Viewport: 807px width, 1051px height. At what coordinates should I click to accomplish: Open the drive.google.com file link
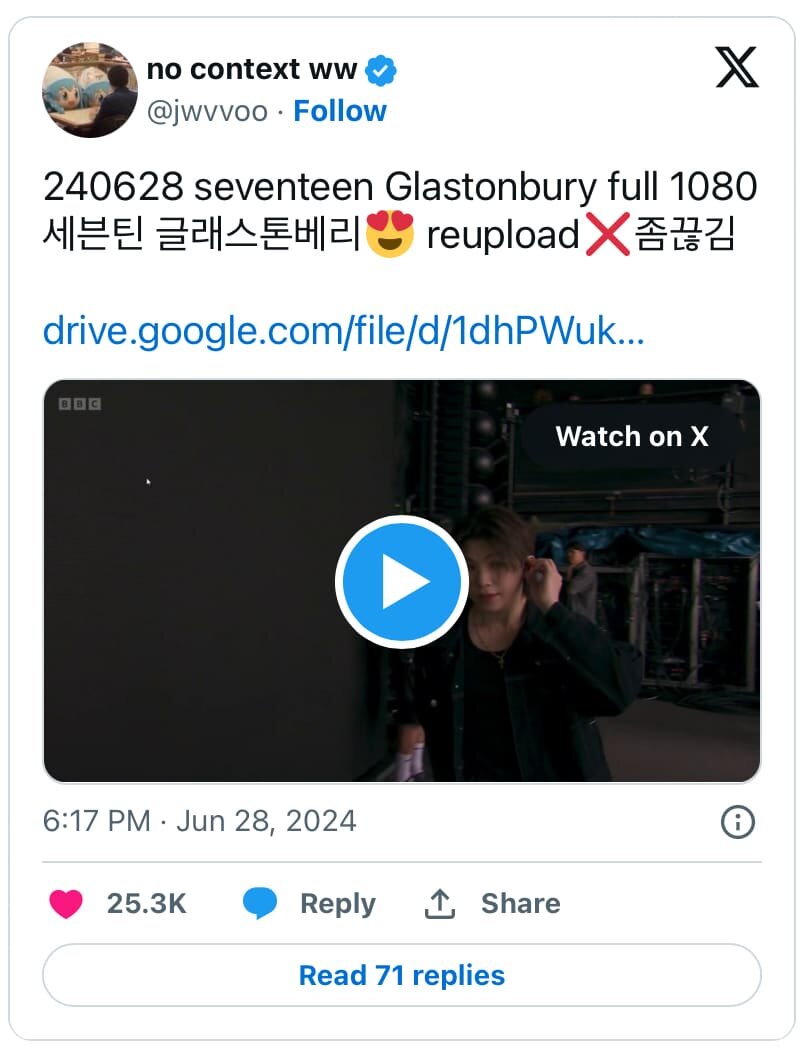click(x=343, y=331)
